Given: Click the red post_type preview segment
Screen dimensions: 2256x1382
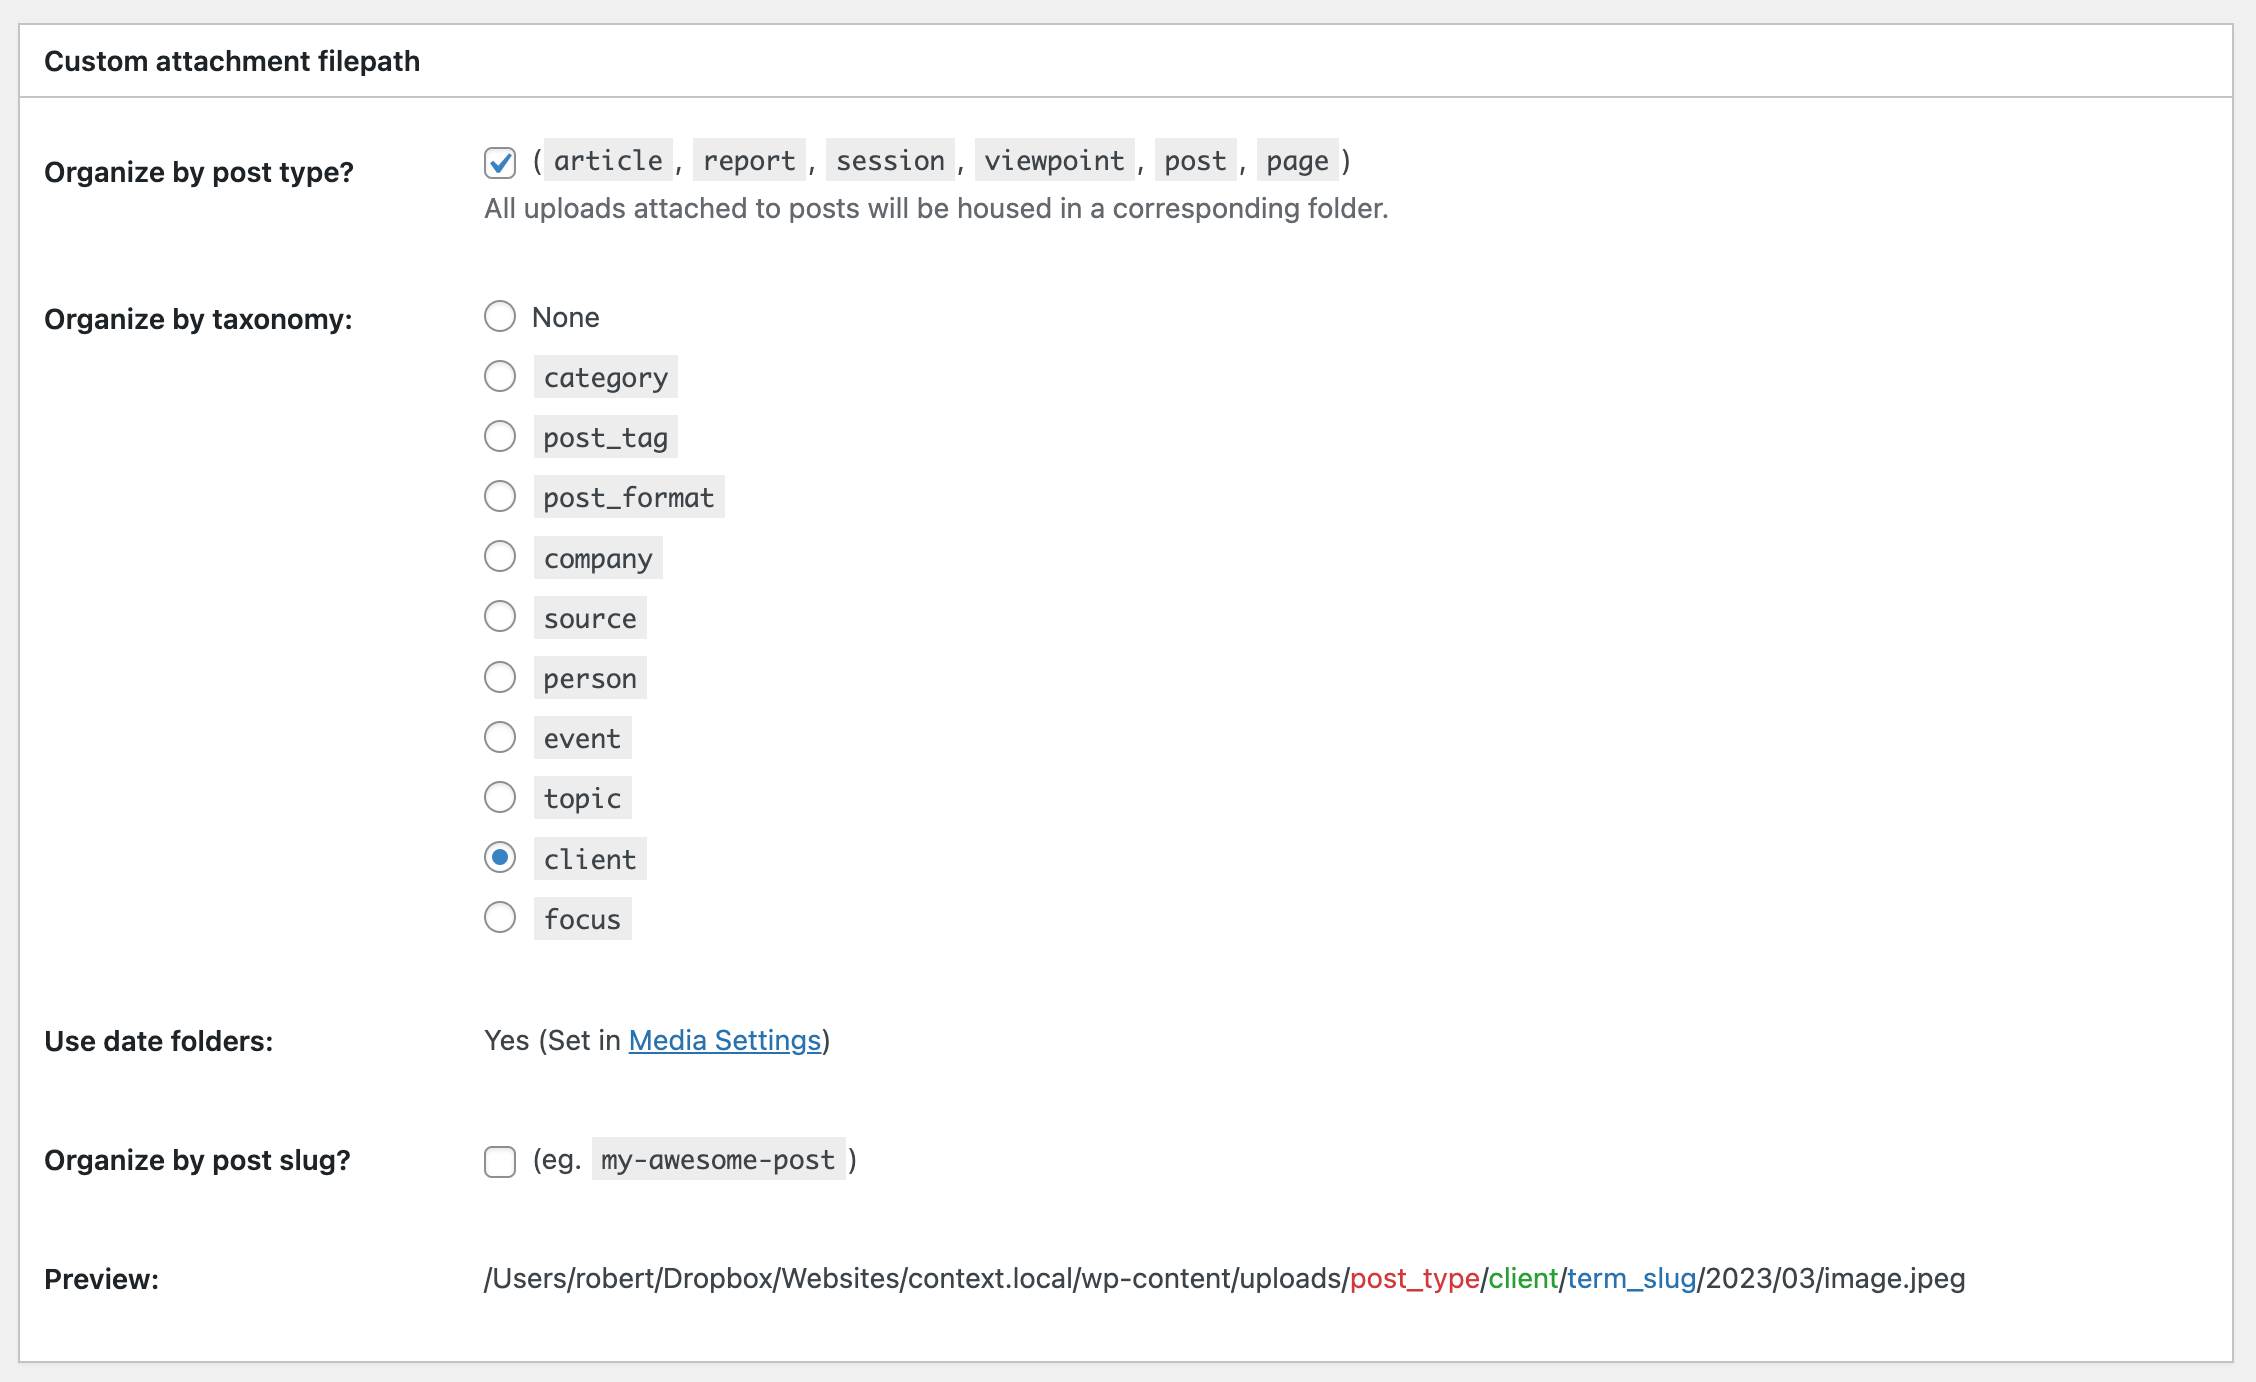Looking at the screenshot, I should coord(1414,1279).
